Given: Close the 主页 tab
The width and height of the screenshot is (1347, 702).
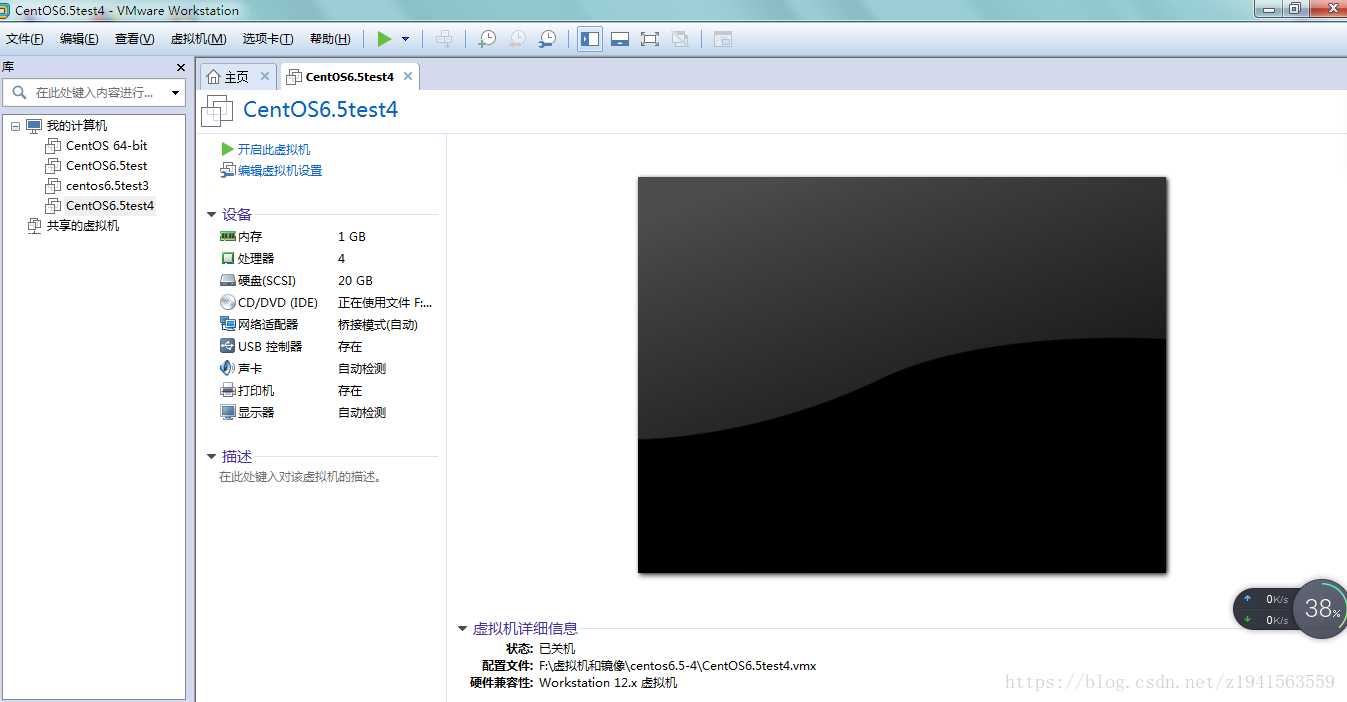Looking at the screenshot, I should [x=265, y=76].
